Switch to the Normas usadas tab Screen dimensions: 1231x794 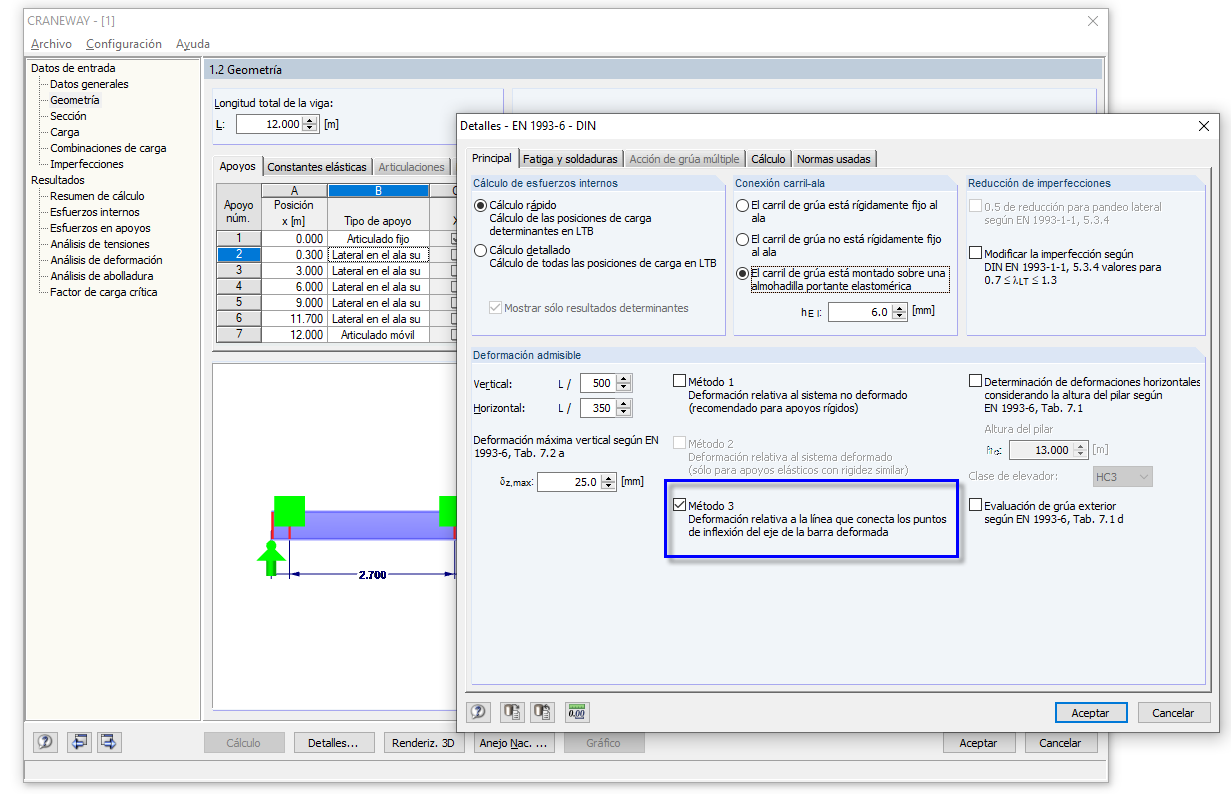(x=834, y=159)
